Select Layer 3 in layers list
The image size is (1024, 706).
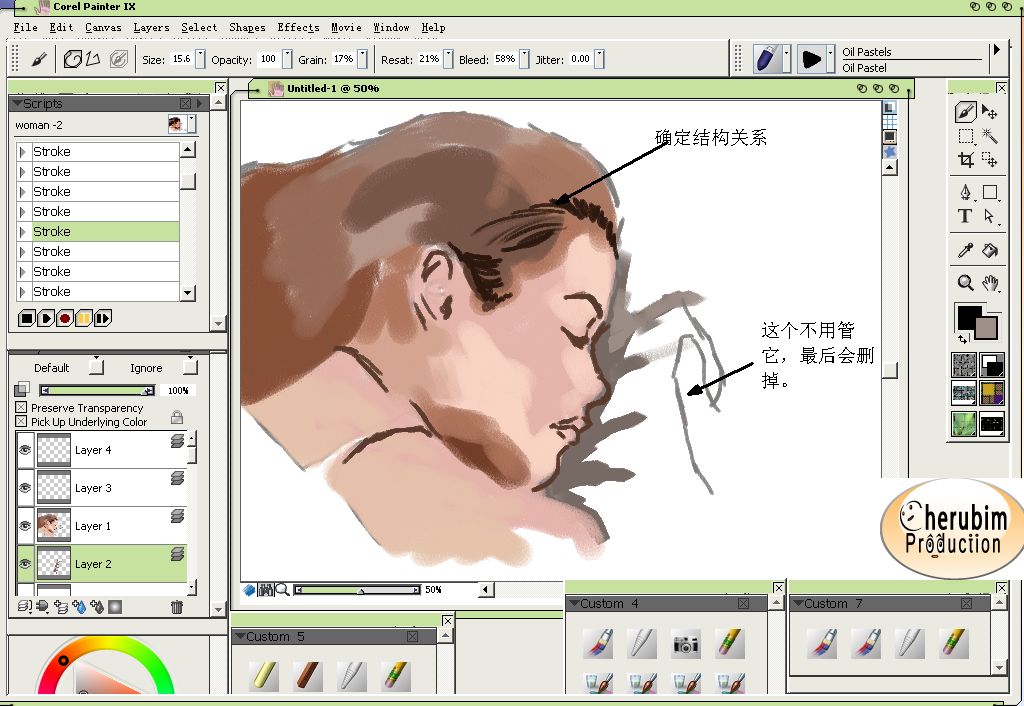pos(102,488)
